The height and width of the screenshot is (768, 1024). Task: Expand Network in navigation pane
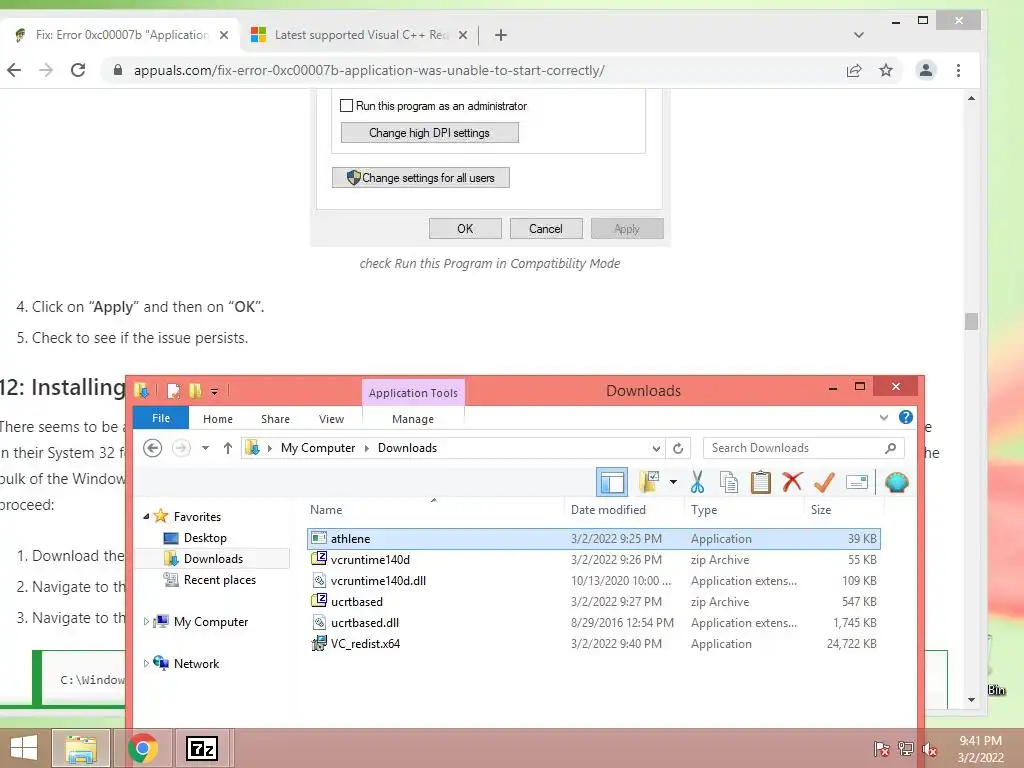click(146, 664)
